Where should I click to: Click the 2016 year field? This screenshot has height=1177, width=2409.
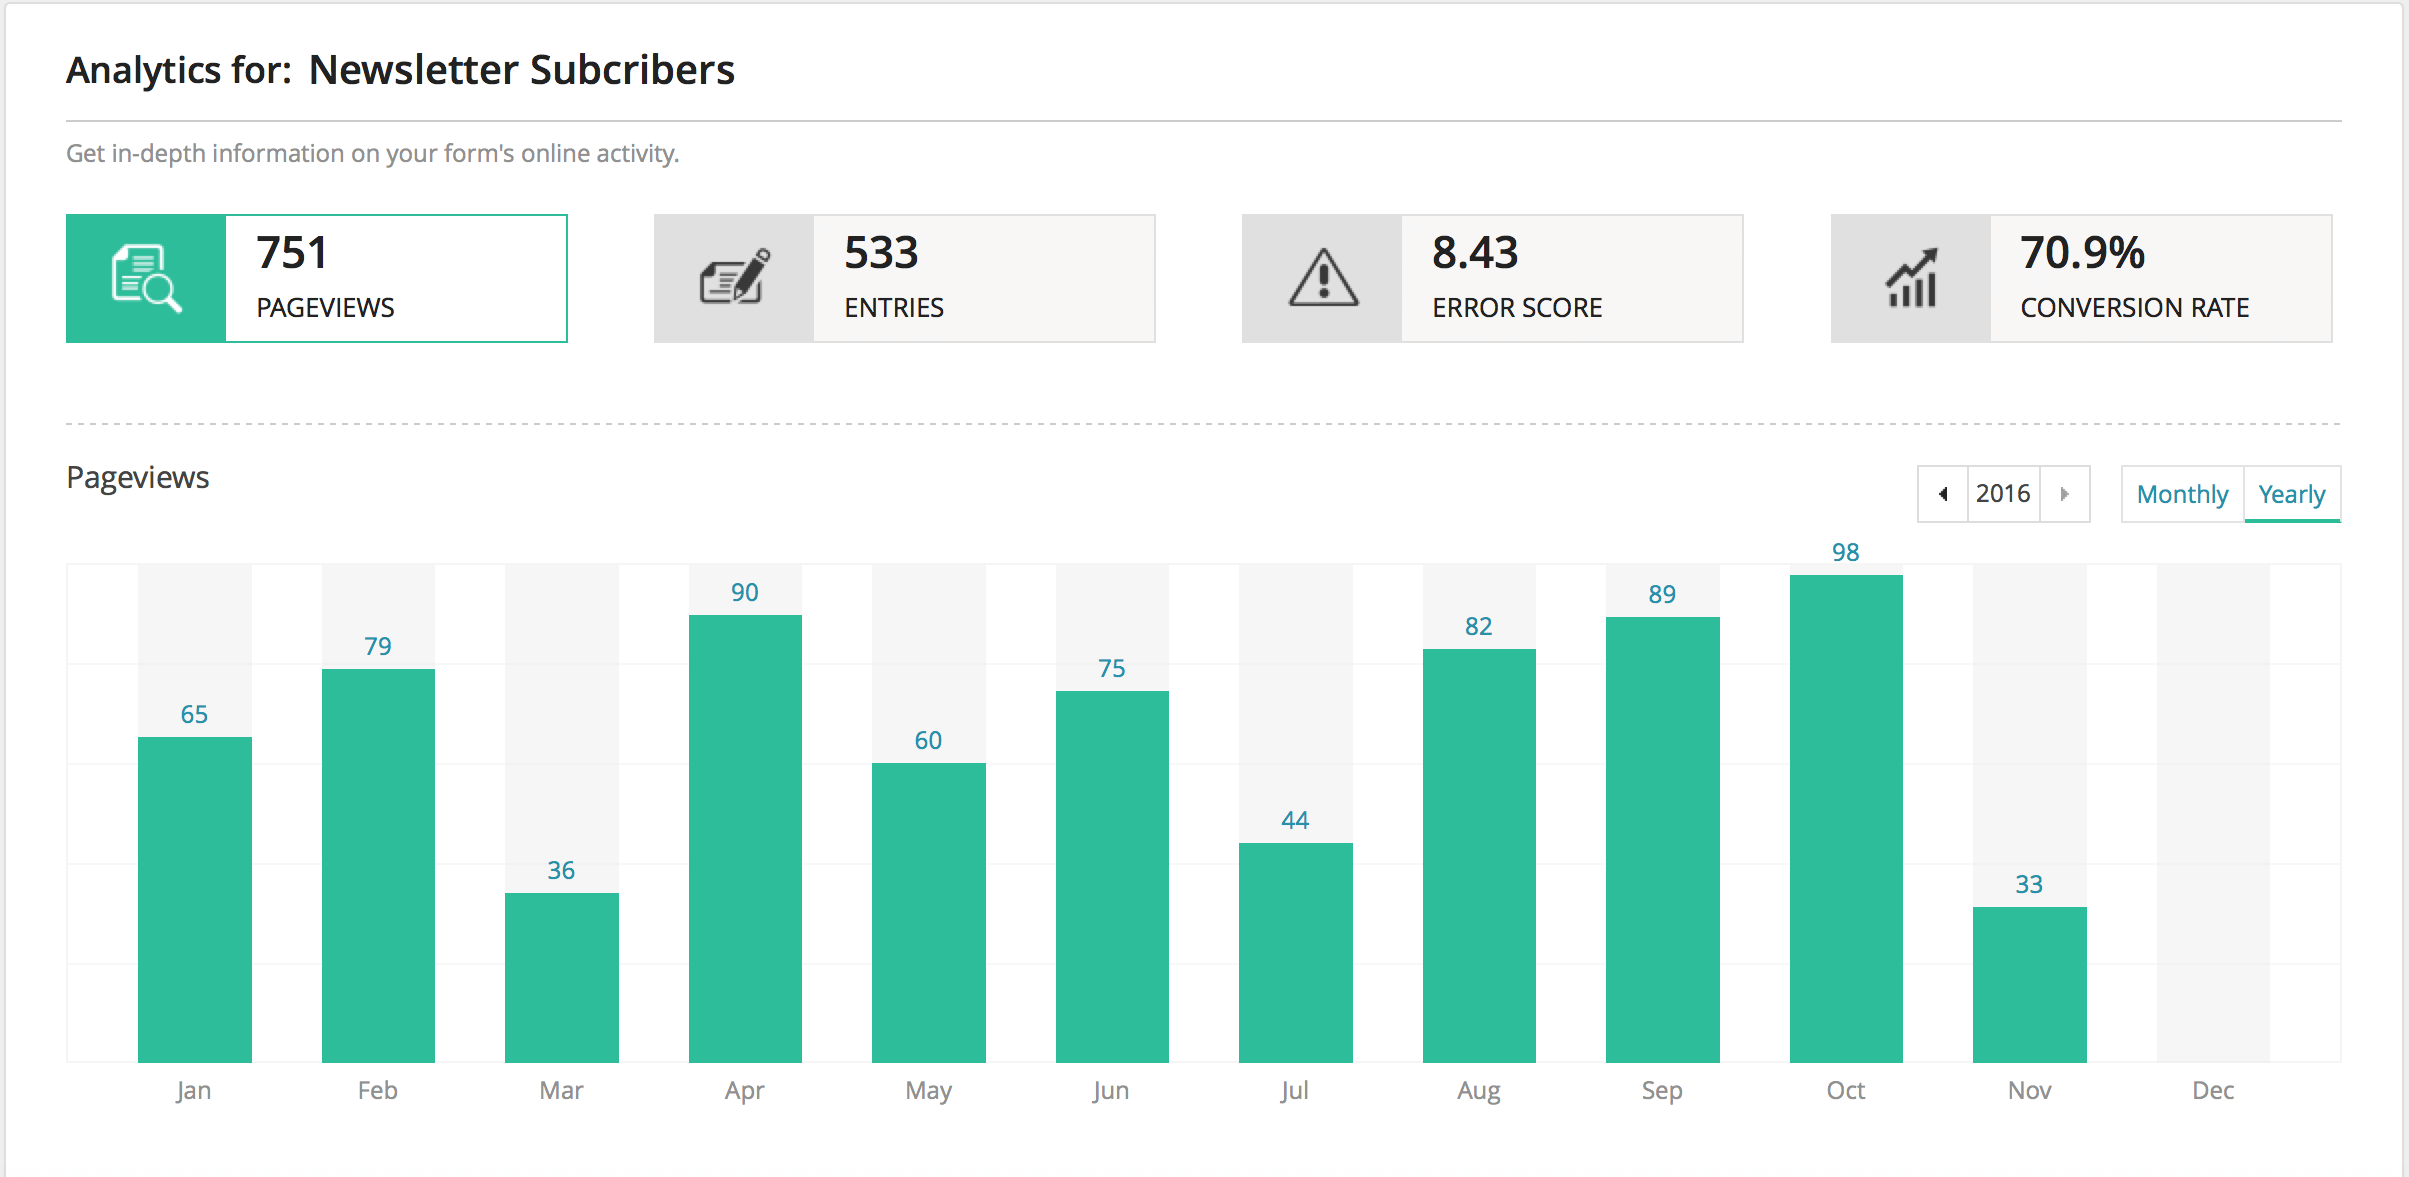click(2003, 494)
